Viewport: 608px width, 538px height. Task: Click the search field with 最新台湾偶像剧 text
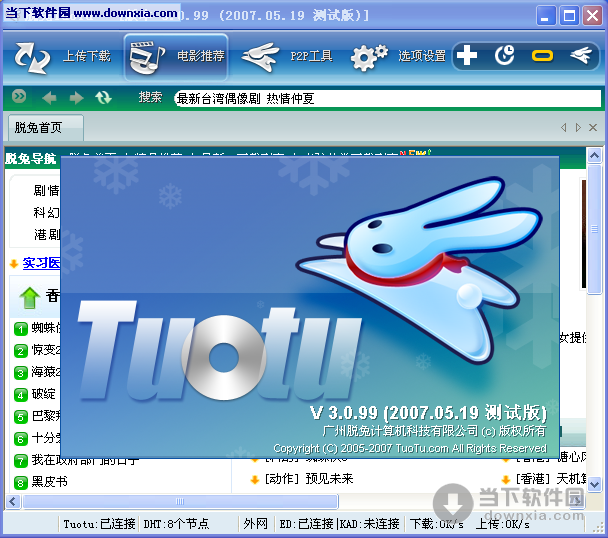[x=387, y=98]
